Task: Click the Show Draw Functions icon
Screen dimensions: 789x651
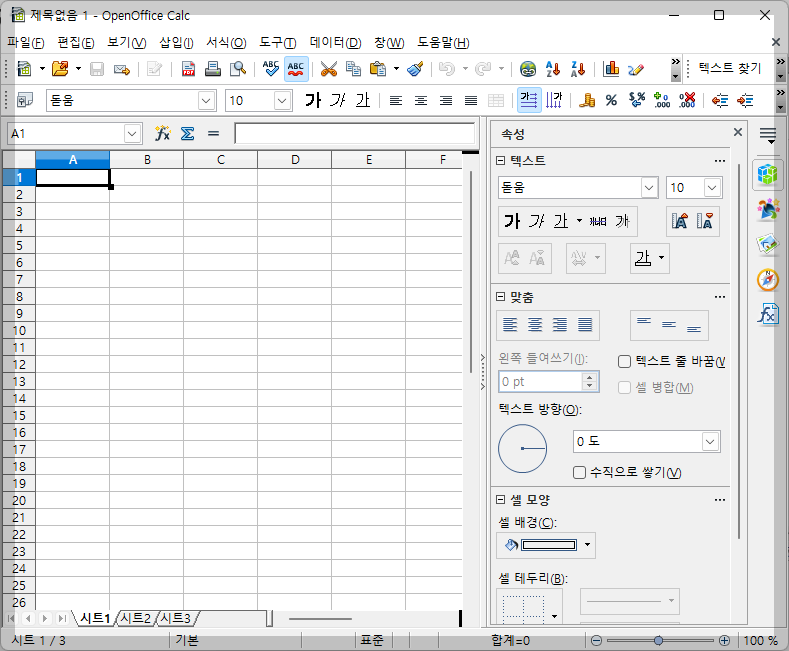Action: tap(636, 68)
